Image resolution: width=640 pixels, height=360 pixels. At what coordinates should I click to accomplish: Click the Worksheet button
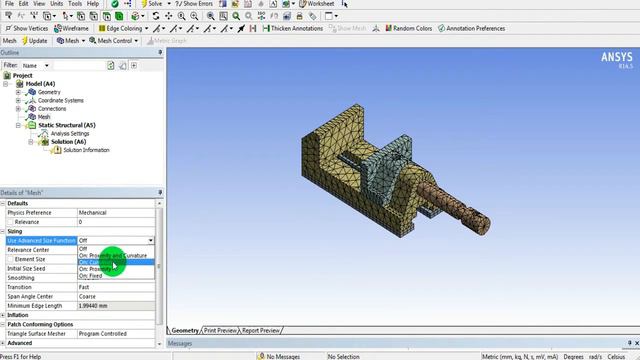[x=317, y=4]
